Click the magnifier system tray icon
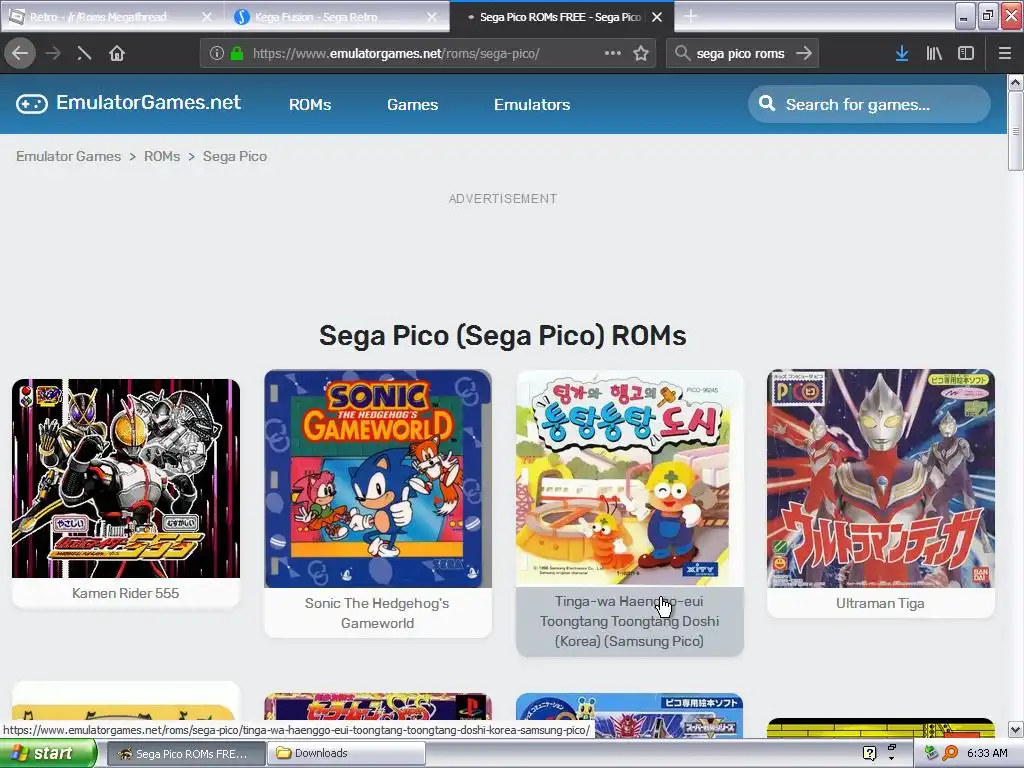1024x768 pixels. pos(951,754)
